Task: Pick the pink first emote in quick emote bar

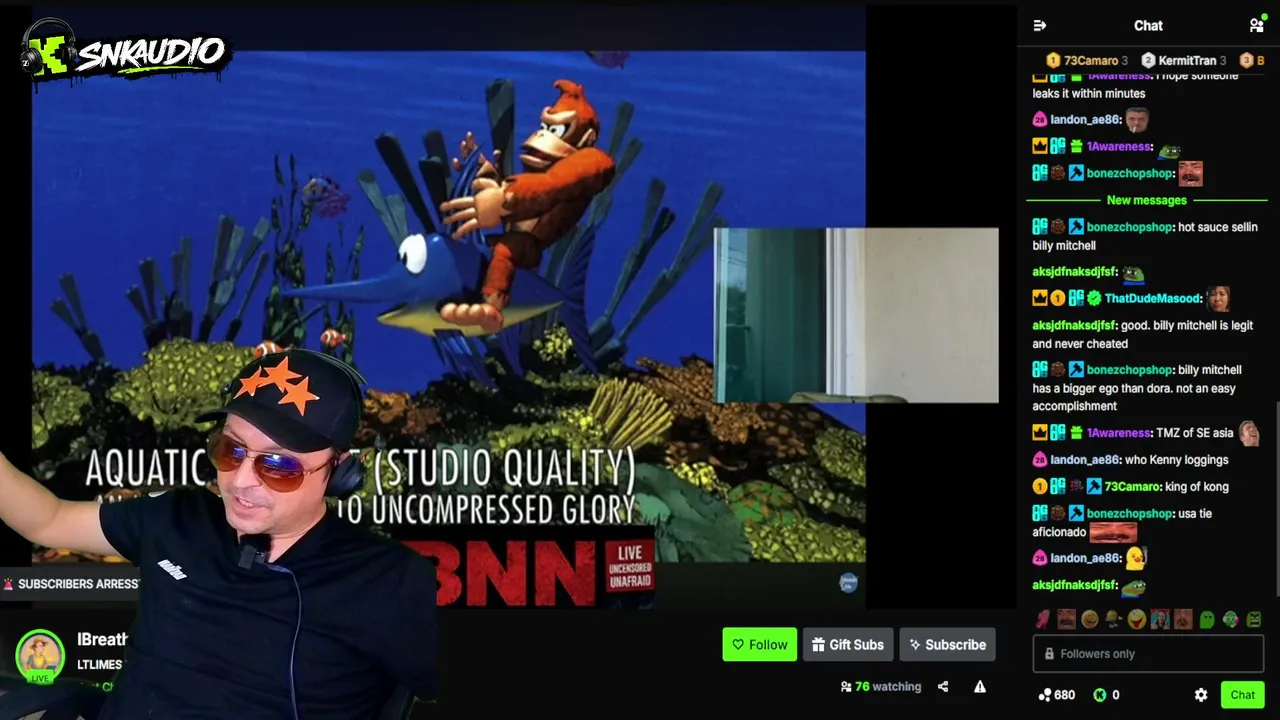Action: 1043,620
